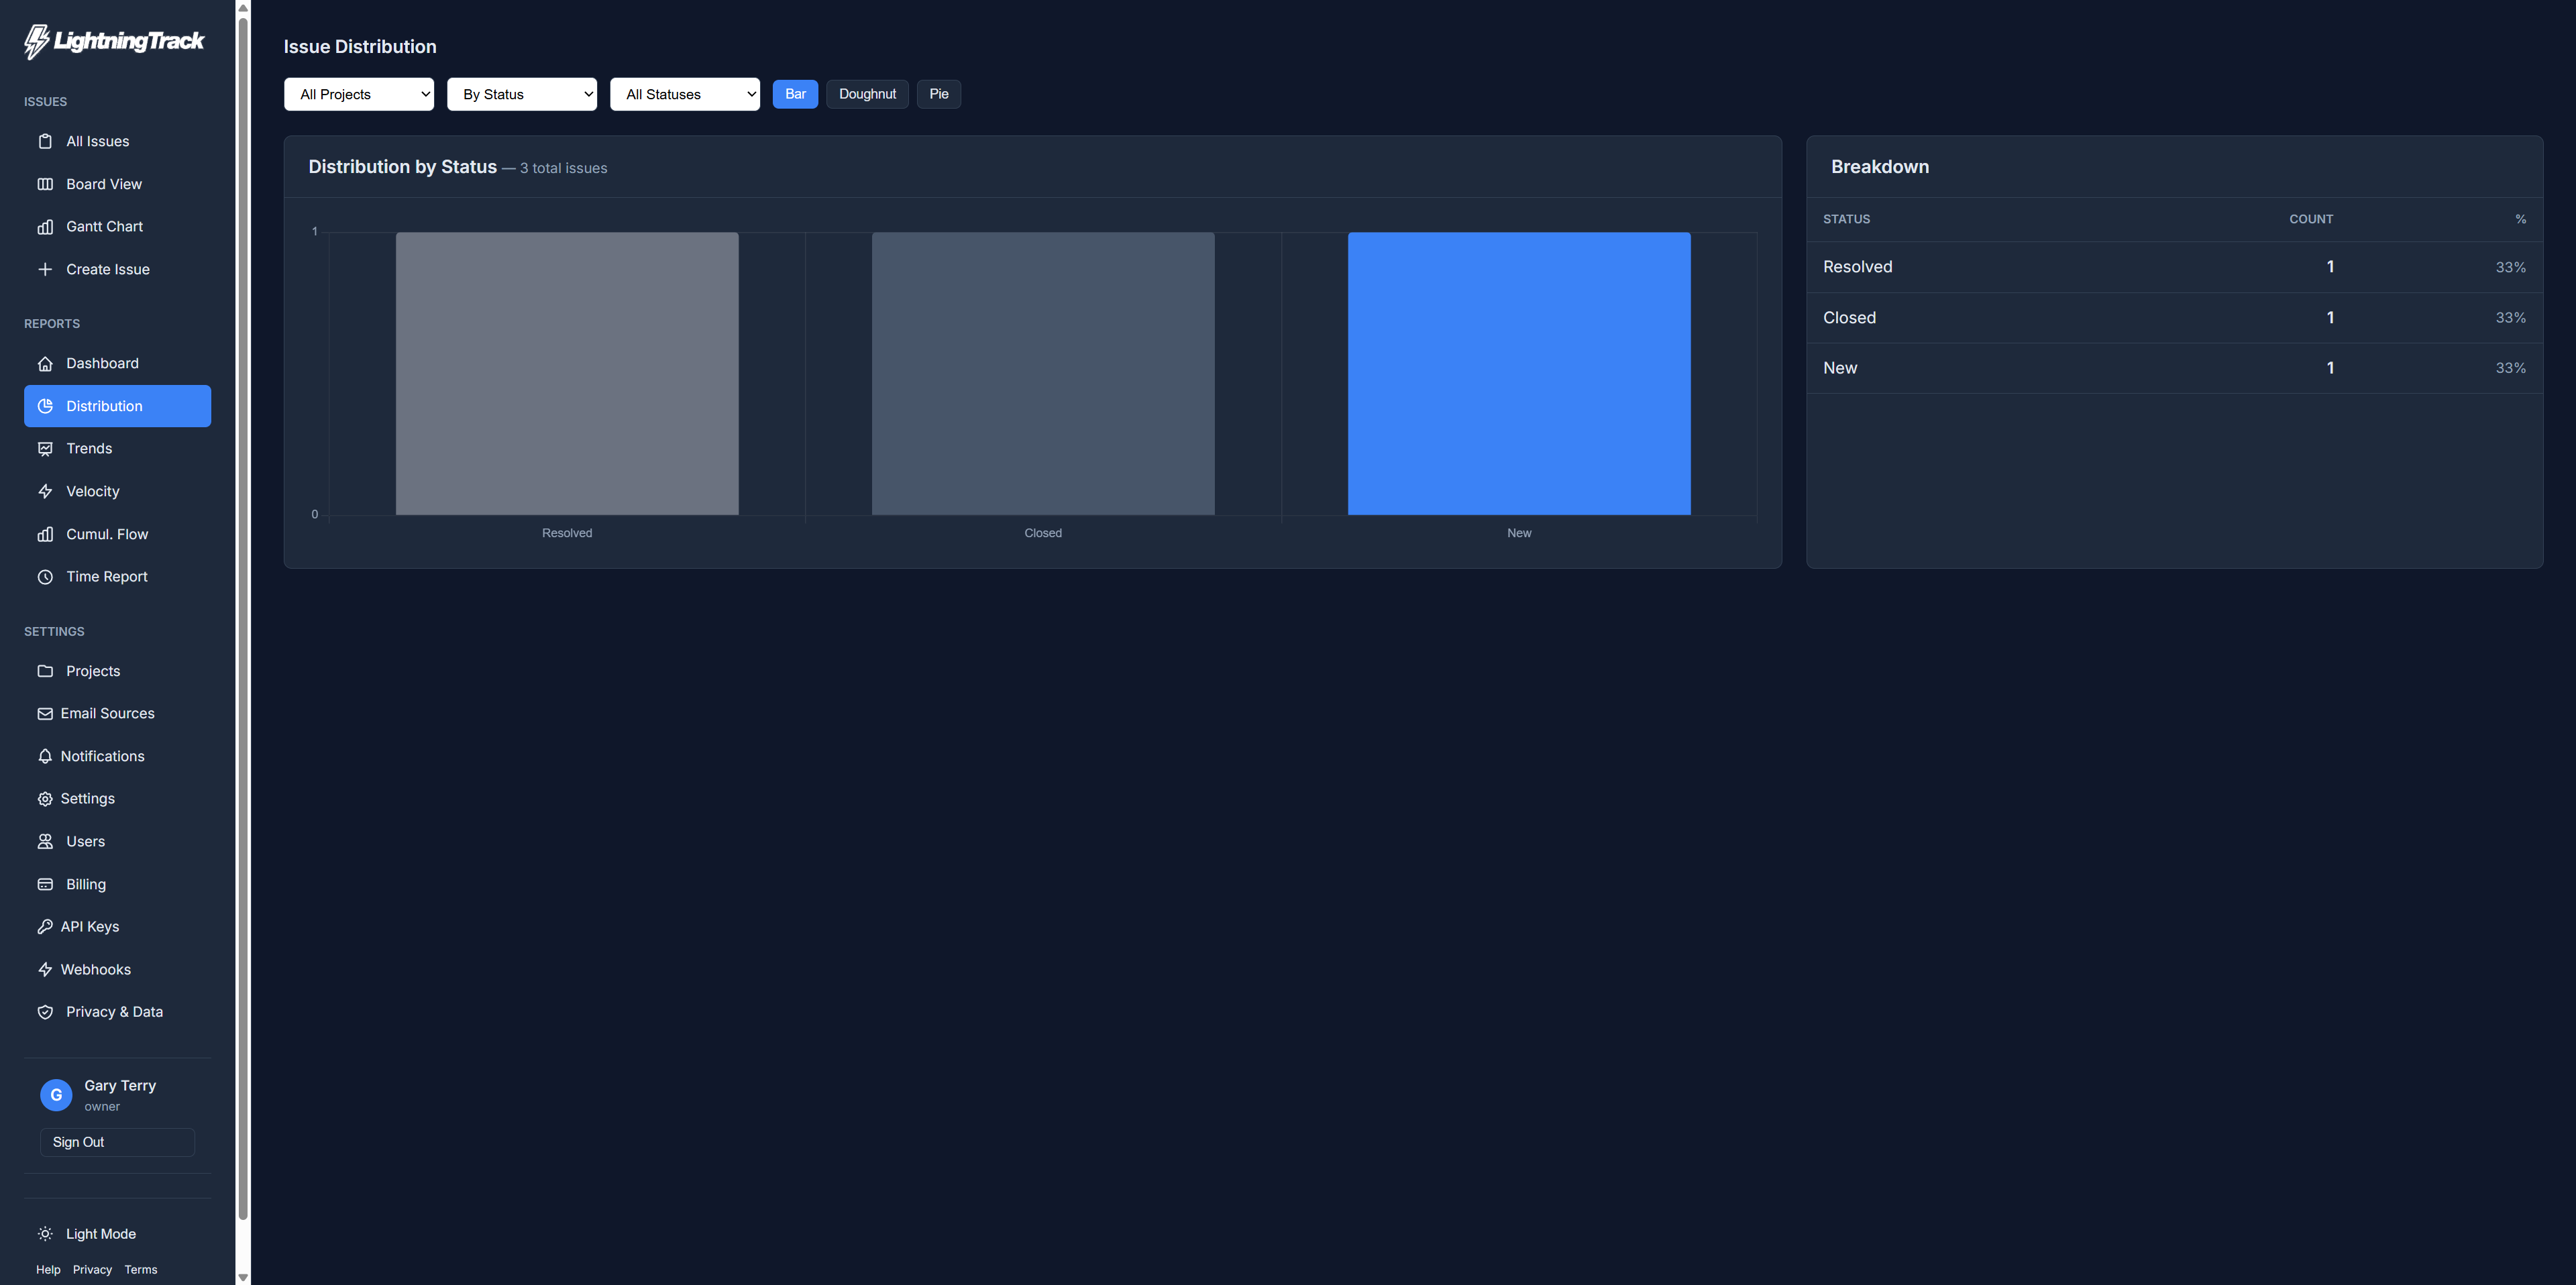The image size is (2576, 1285).
Task: Click the Sign Out button
Action: pos(116,1141)
